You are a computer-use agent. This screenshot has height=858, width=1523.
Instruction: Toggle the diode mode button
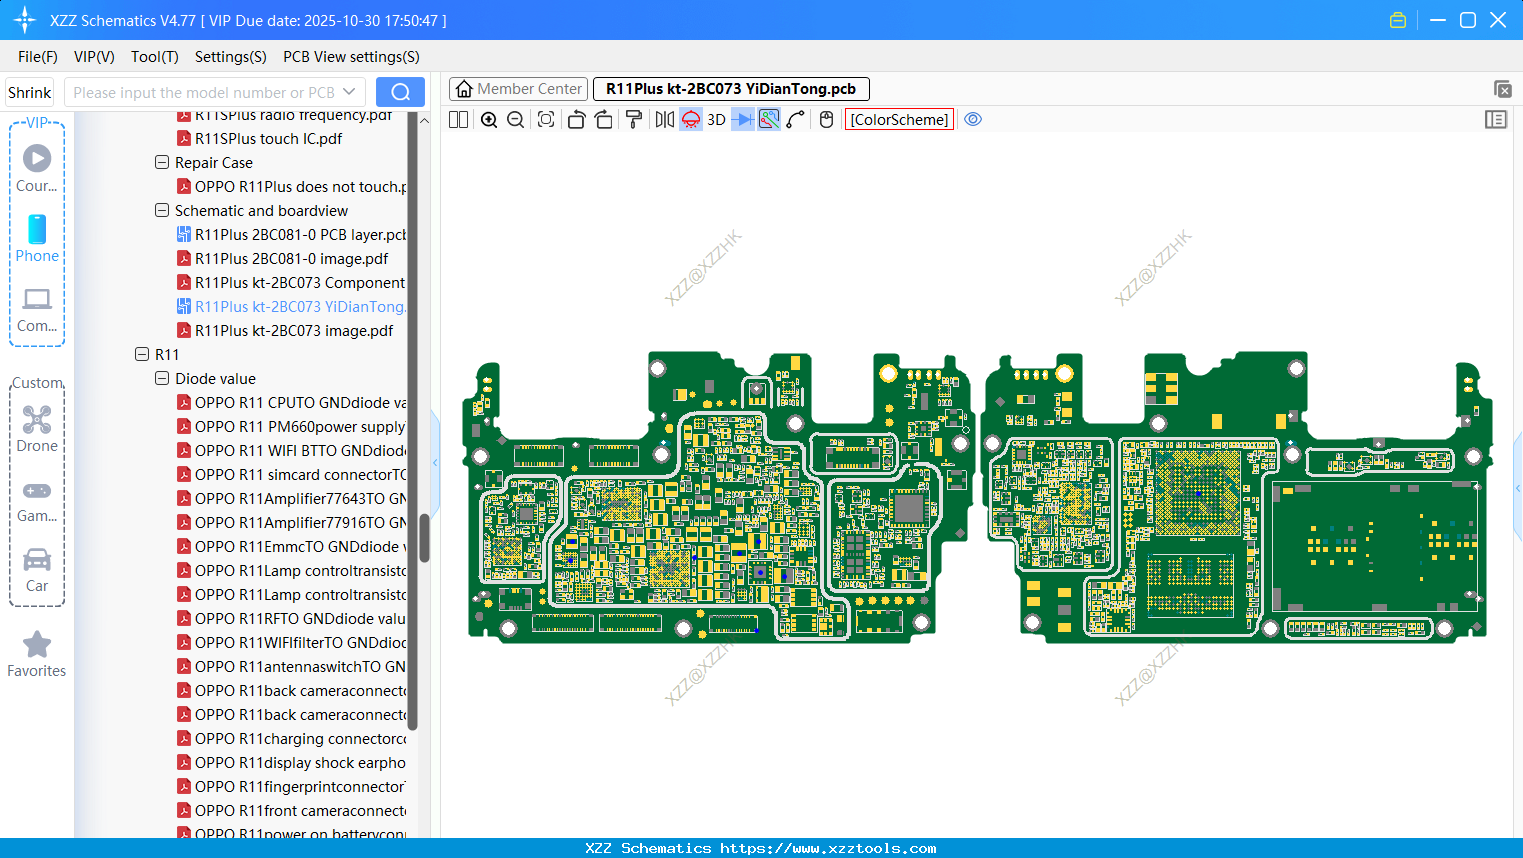point(743,120)
